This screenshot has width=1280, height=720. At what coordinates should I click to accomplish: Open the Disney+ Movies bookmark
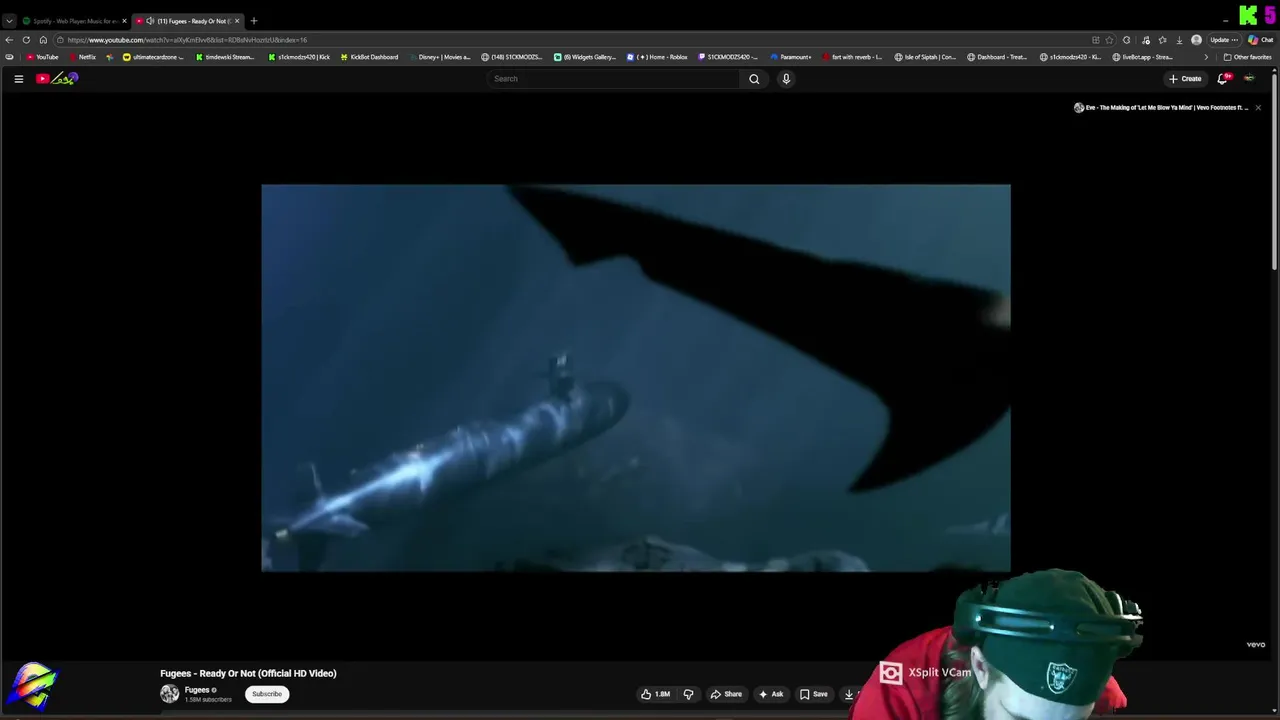(440, 57)
